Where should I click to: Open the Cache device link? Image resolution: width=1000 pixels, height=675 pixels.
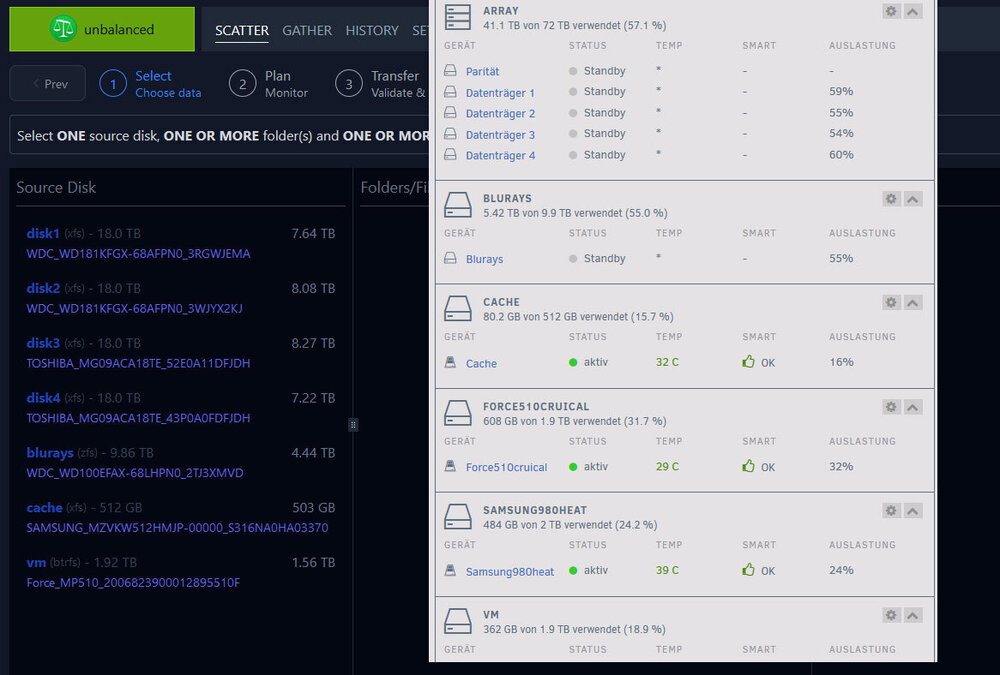click(481, 363)
